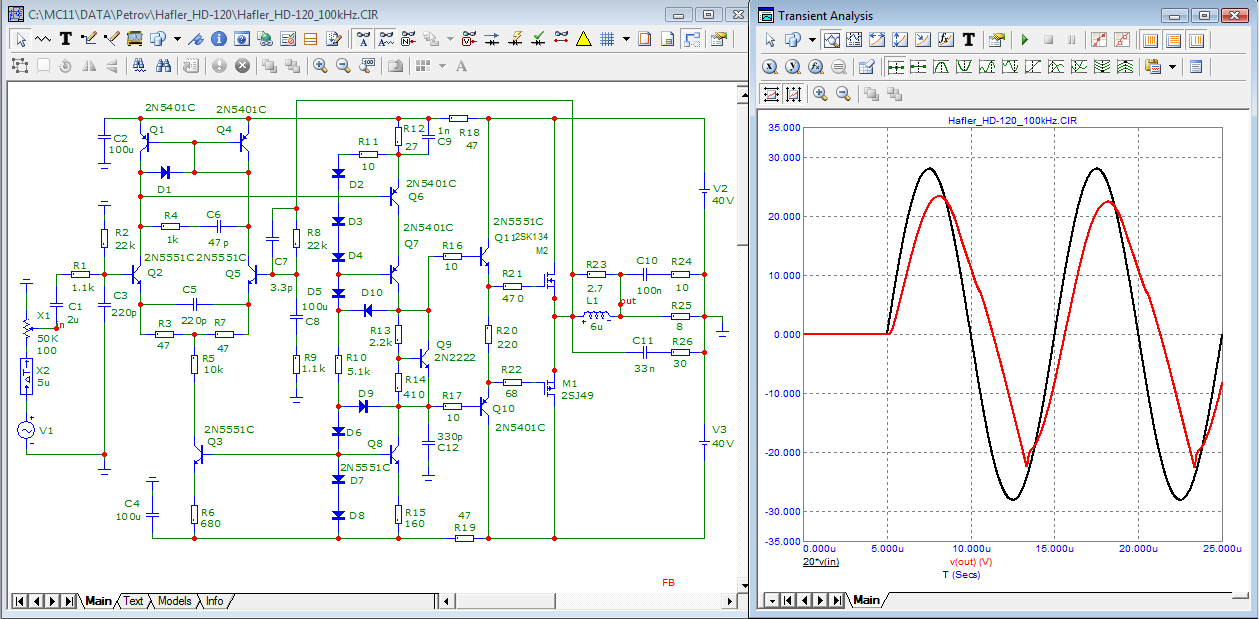
Task: Toggle node numbers display
Action: (x=409, y=39)
